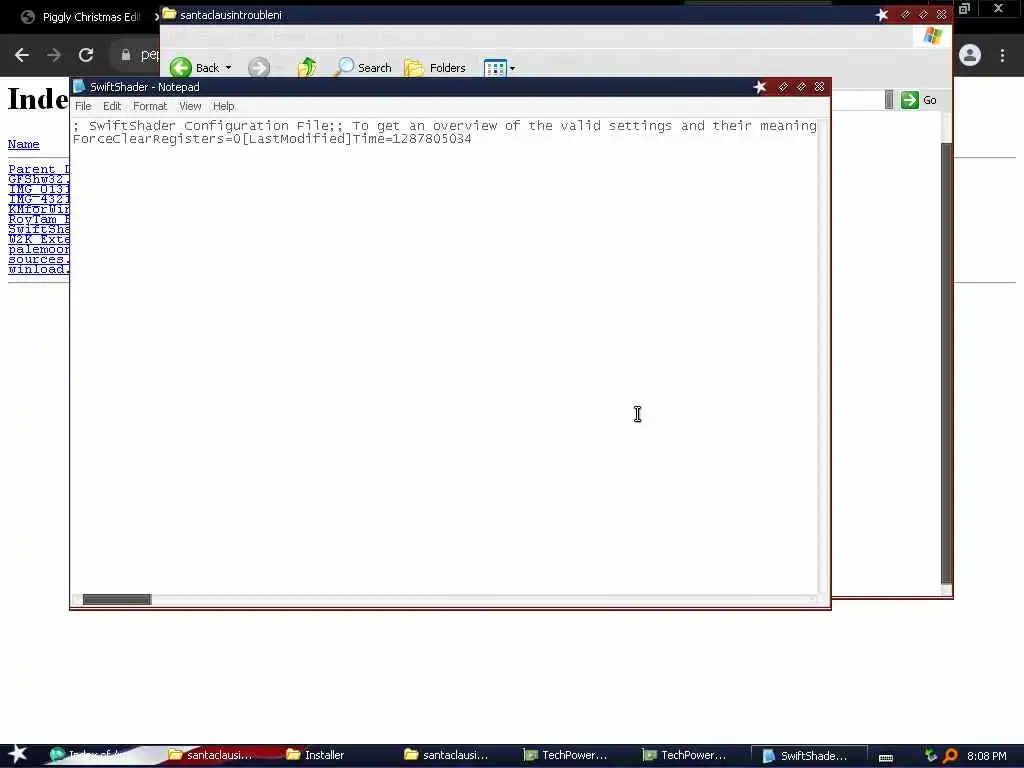Screen dimensions: 1024x768
Task: Click the green Go button in Explorer
Action: coord(919,100)
